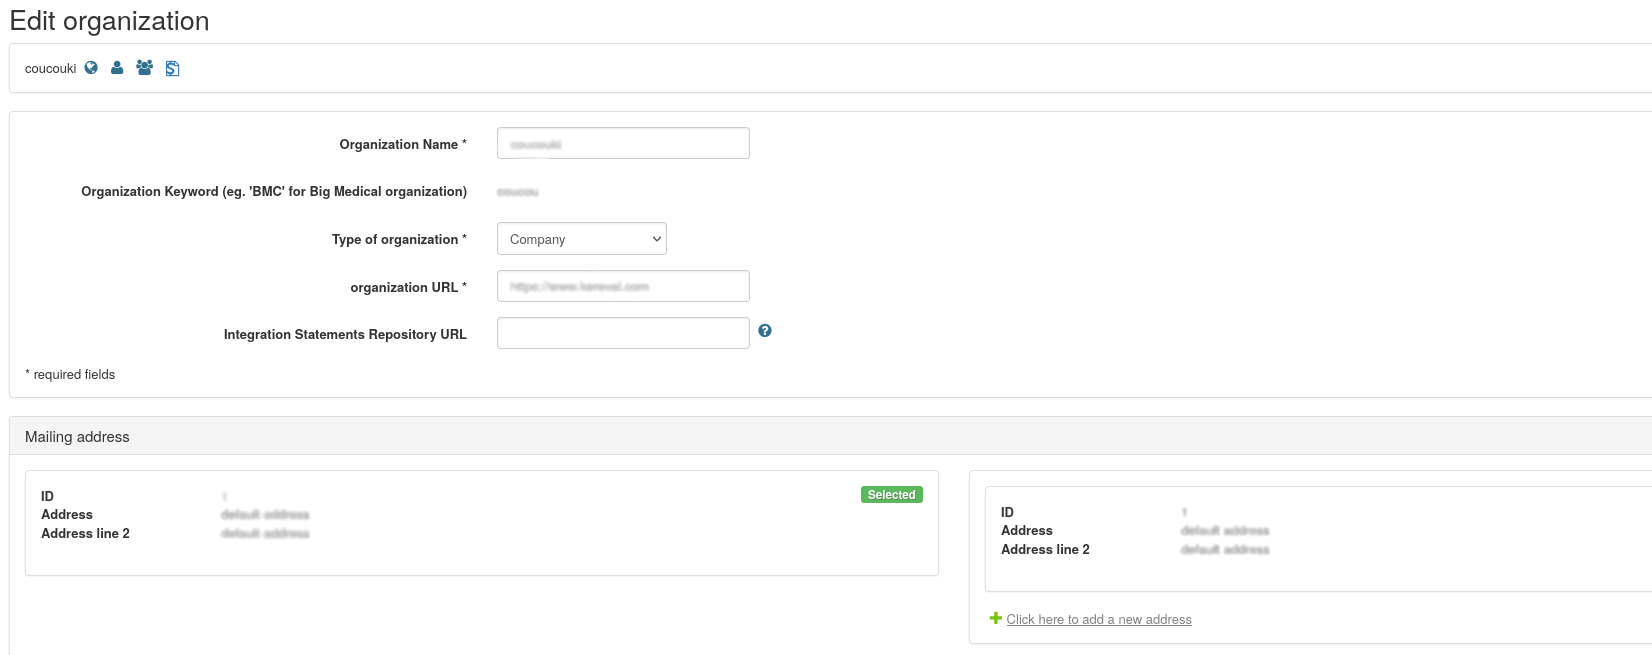Click the Mailing address panel header
The width and height of the screenshot is (1652, 655).
pos(77,437)
